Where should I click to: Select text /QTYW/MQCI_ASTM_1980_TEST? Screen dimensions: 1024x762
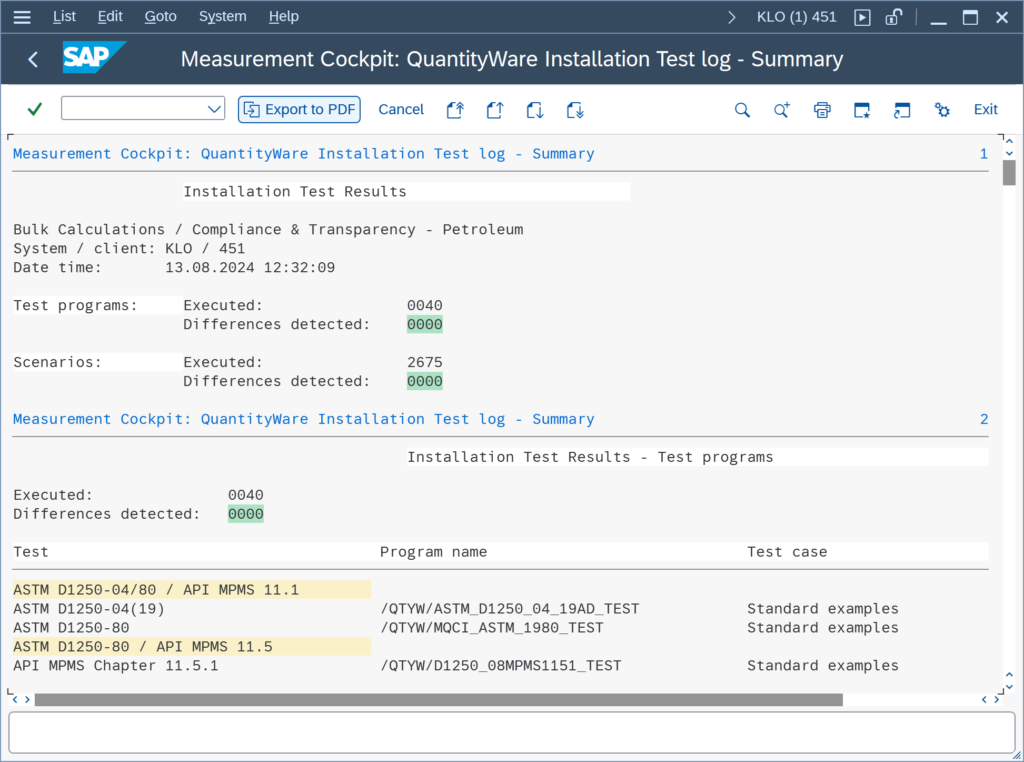(492, 628)
